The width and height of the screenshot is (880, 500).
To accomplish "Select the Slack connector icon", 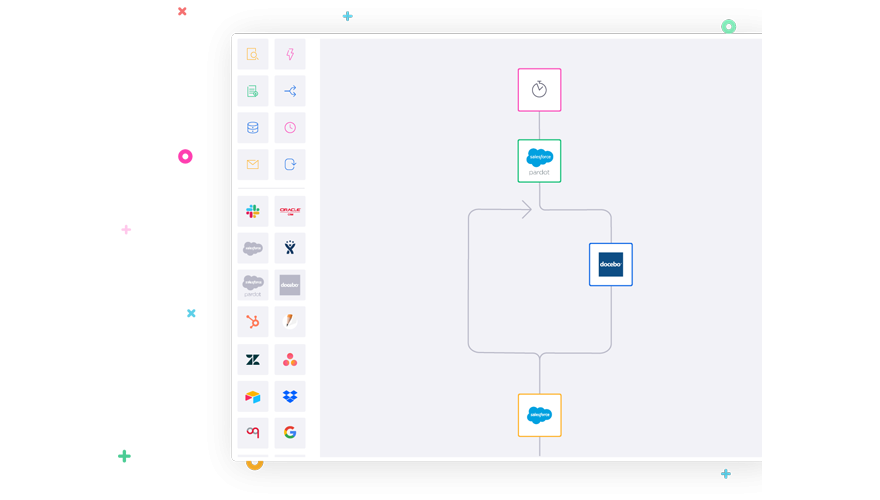I will click(253, 212).
